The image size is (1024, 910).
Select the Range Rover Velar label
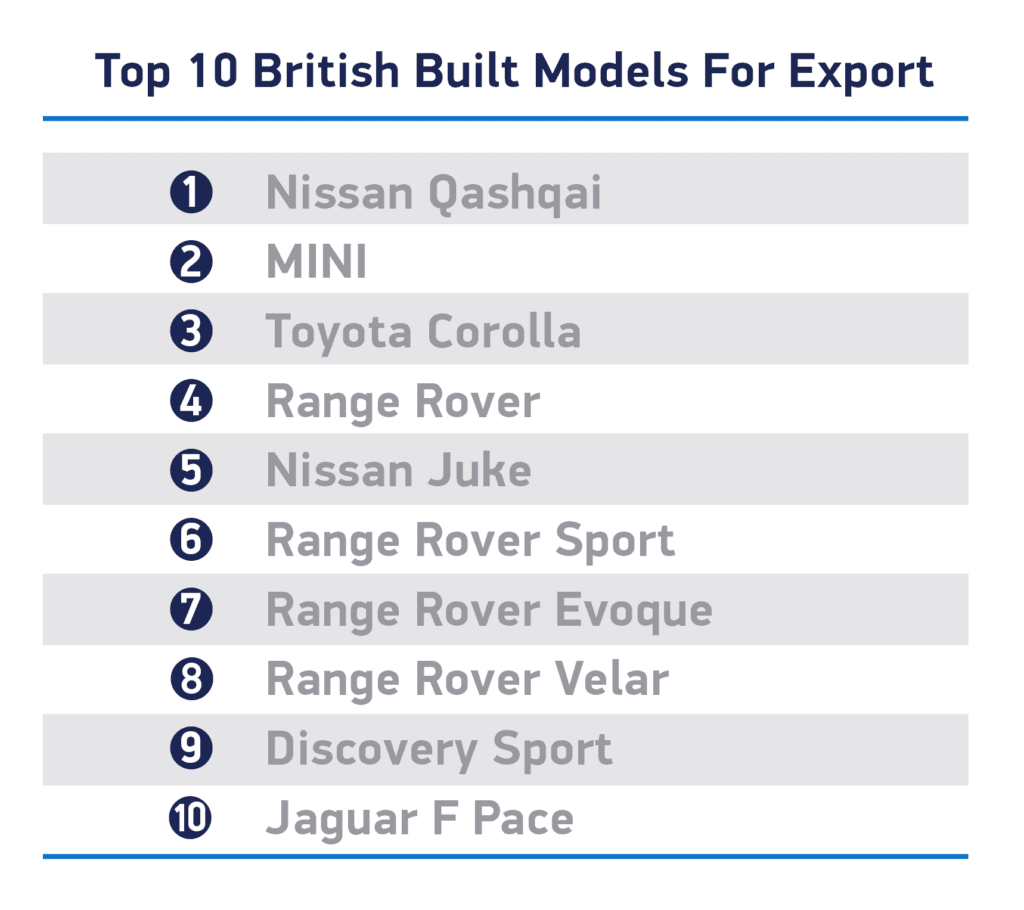click(467, 680)
